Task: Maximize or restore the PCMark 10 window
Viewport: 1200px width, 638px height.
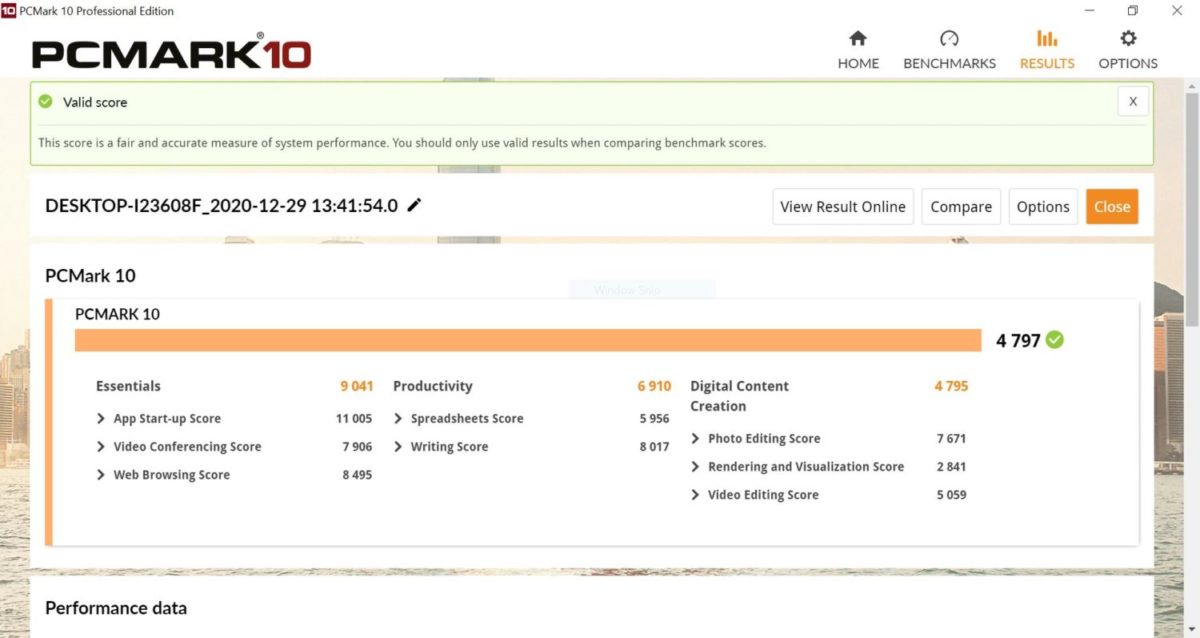Action: tap(1132, 11)
